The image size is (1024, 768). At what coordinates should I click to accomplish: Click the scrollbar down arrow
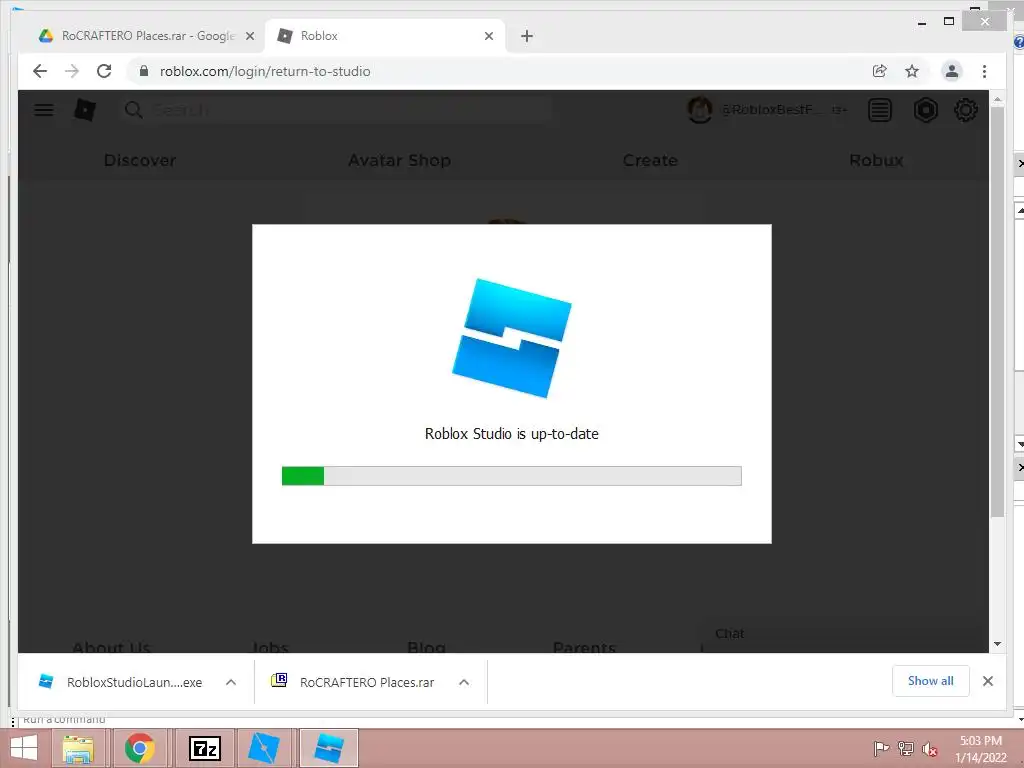pos(997,644)
